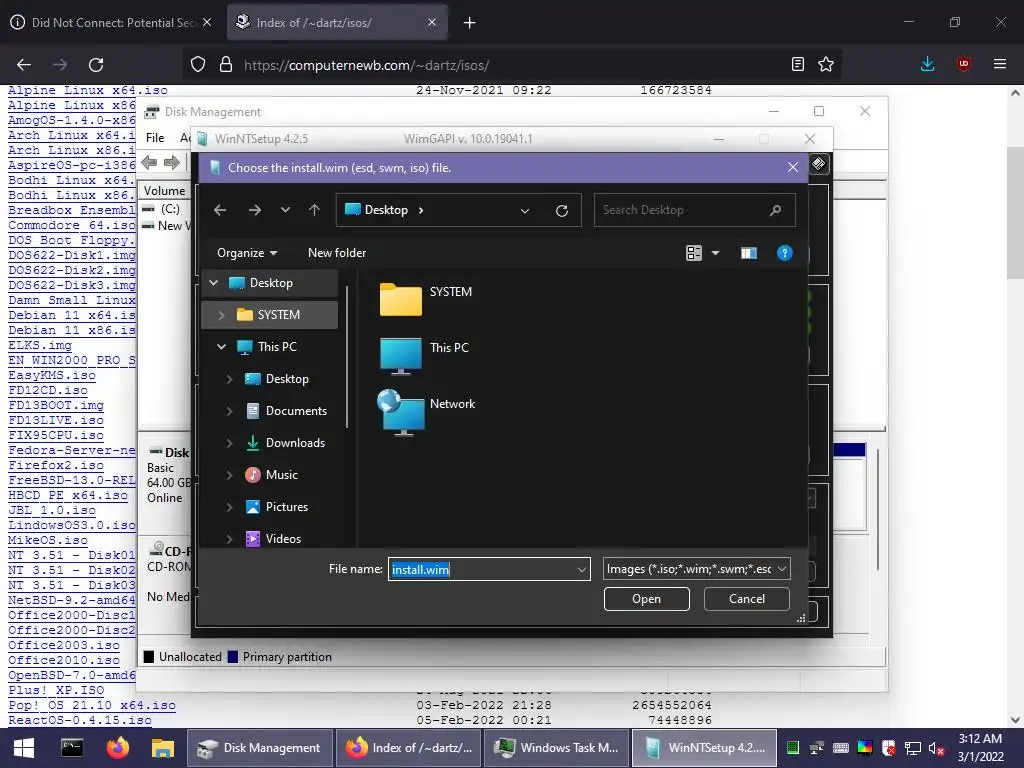Click the File name input field
The image size is (1024, 768).
click(482, 569)
